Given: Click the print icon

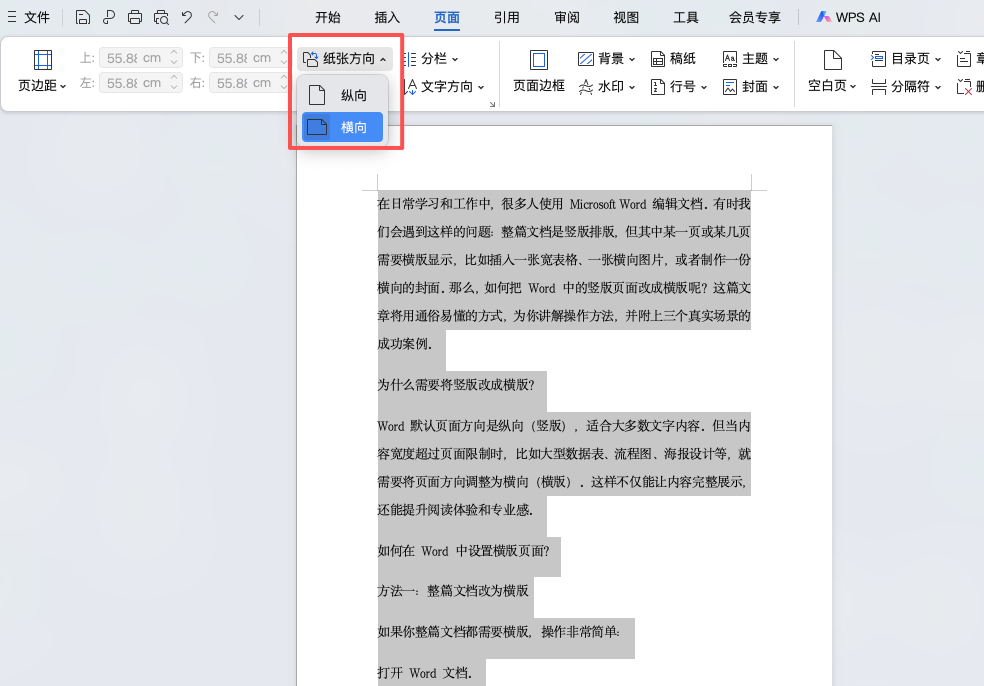Looking at the screenshot, I should pyautogui.click(x=134, y=17).
